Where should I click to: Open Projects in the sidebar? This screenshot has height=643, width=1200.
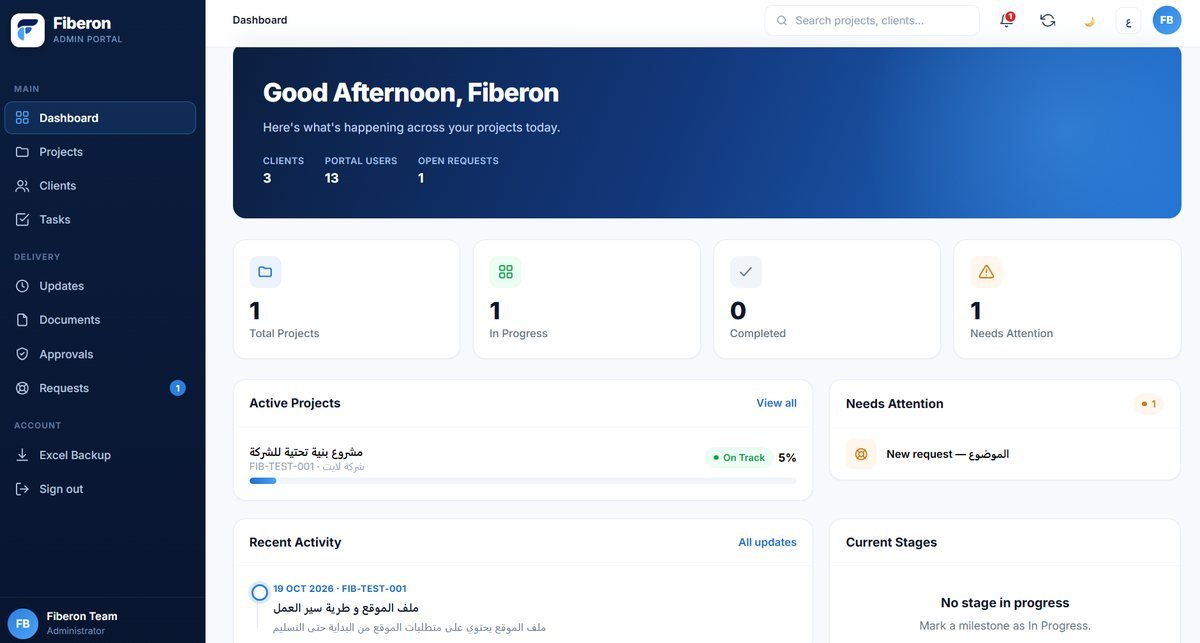pos(100,152)
